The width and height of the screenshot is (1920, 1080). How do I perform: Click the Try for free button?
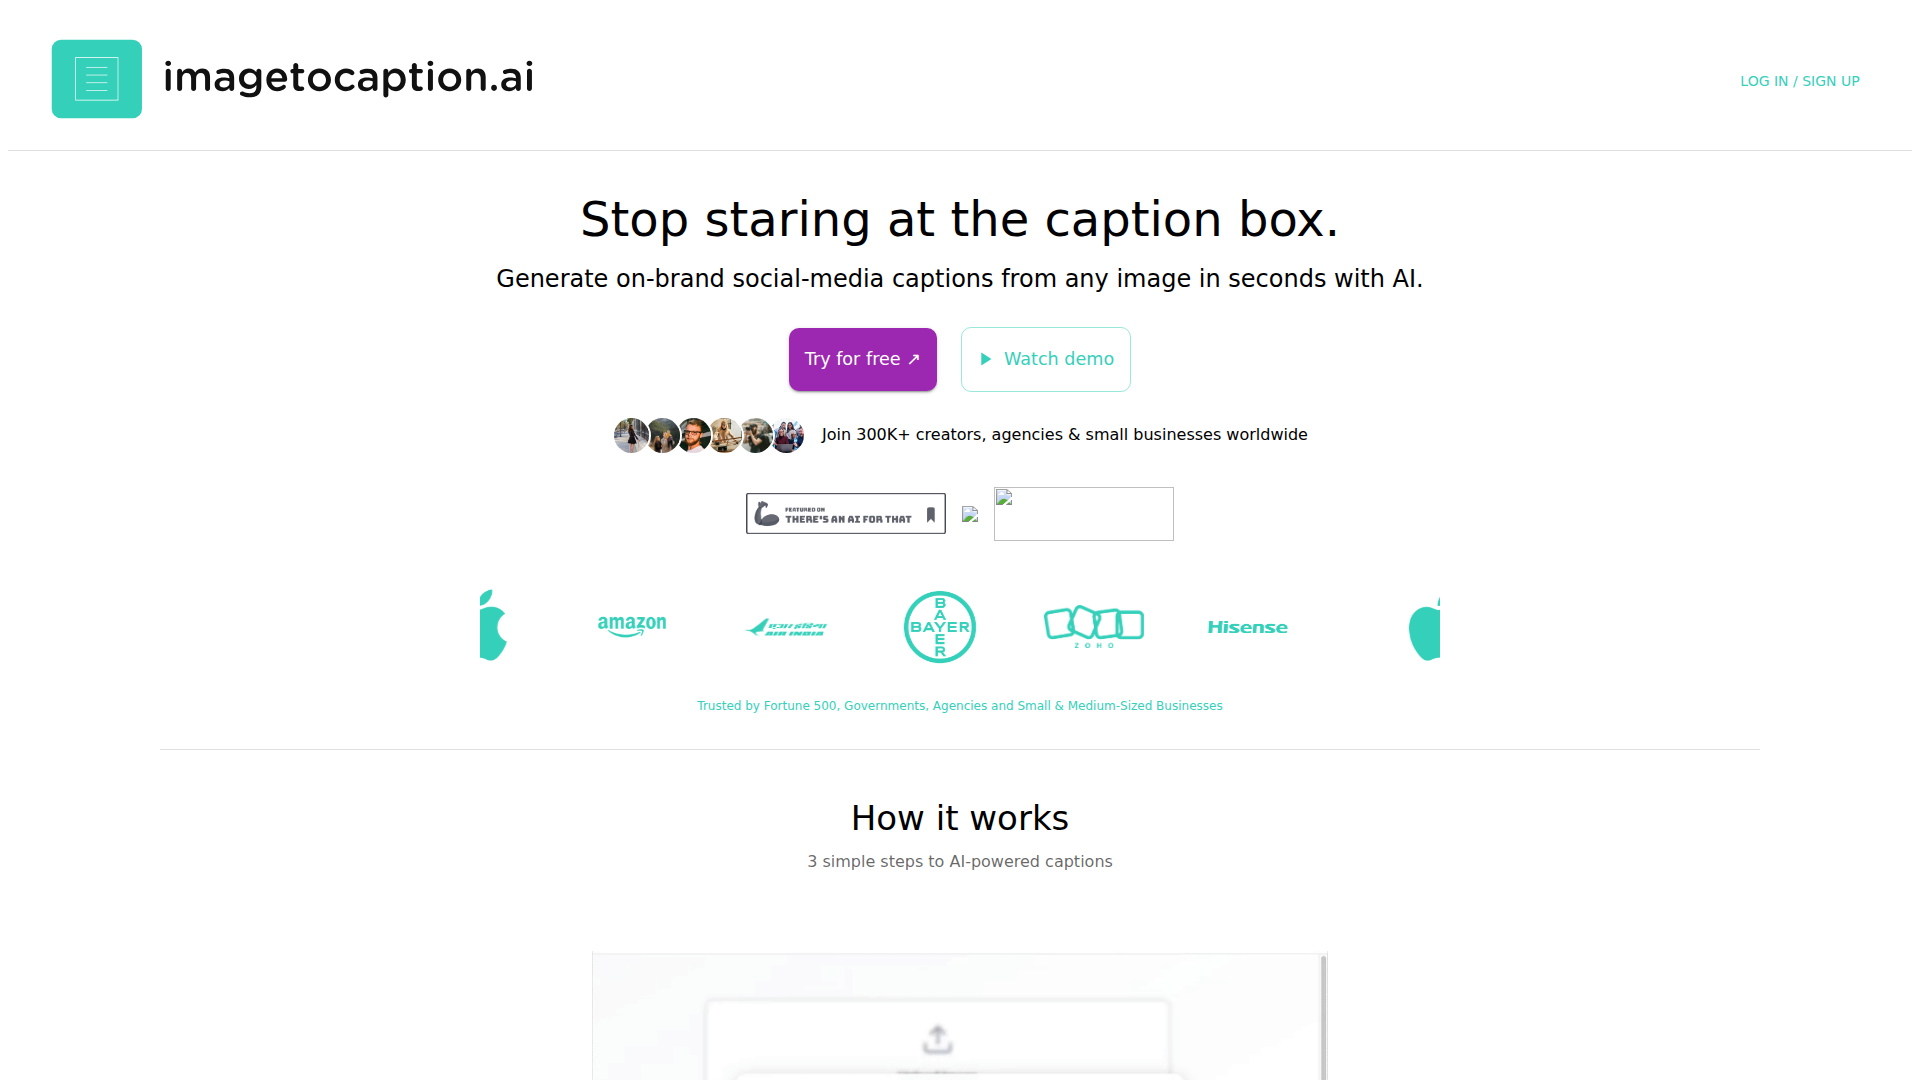(x=863, y=359)
